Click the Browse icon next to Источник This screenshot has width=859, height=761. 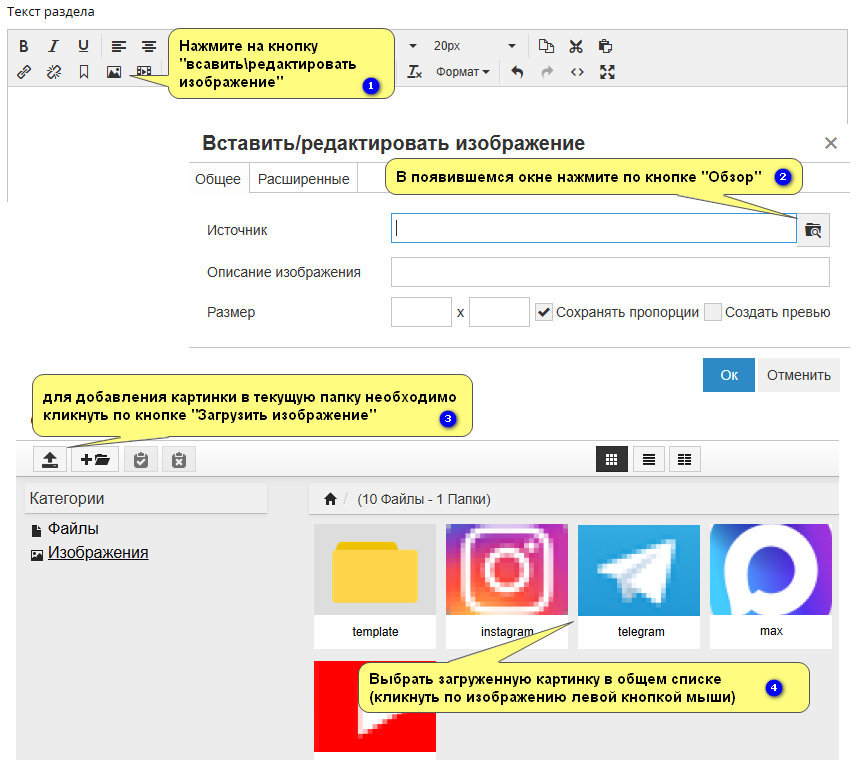click(814, 229)
